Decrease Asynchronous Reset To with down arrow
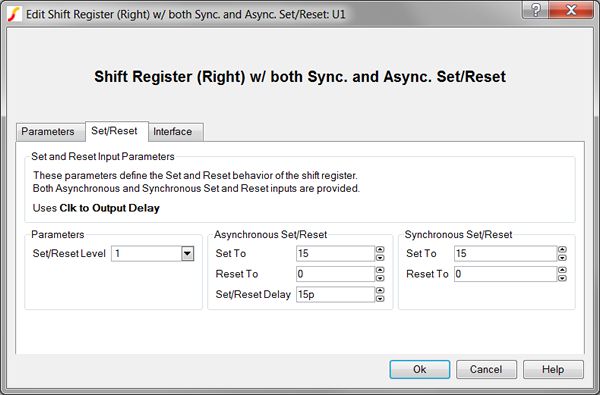Image resolution: width=600 pixels, height=395 pixels. [x=380, y=278]
